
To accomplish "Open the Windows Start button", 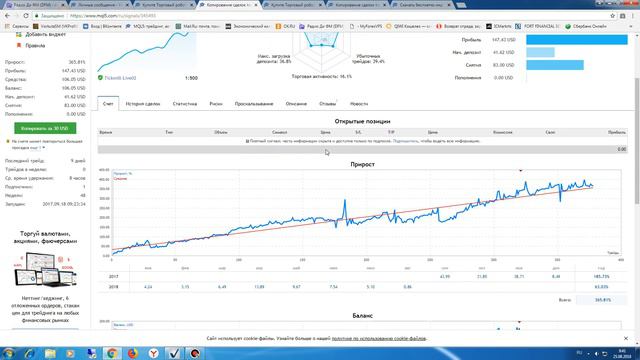I will click(9, 353).
